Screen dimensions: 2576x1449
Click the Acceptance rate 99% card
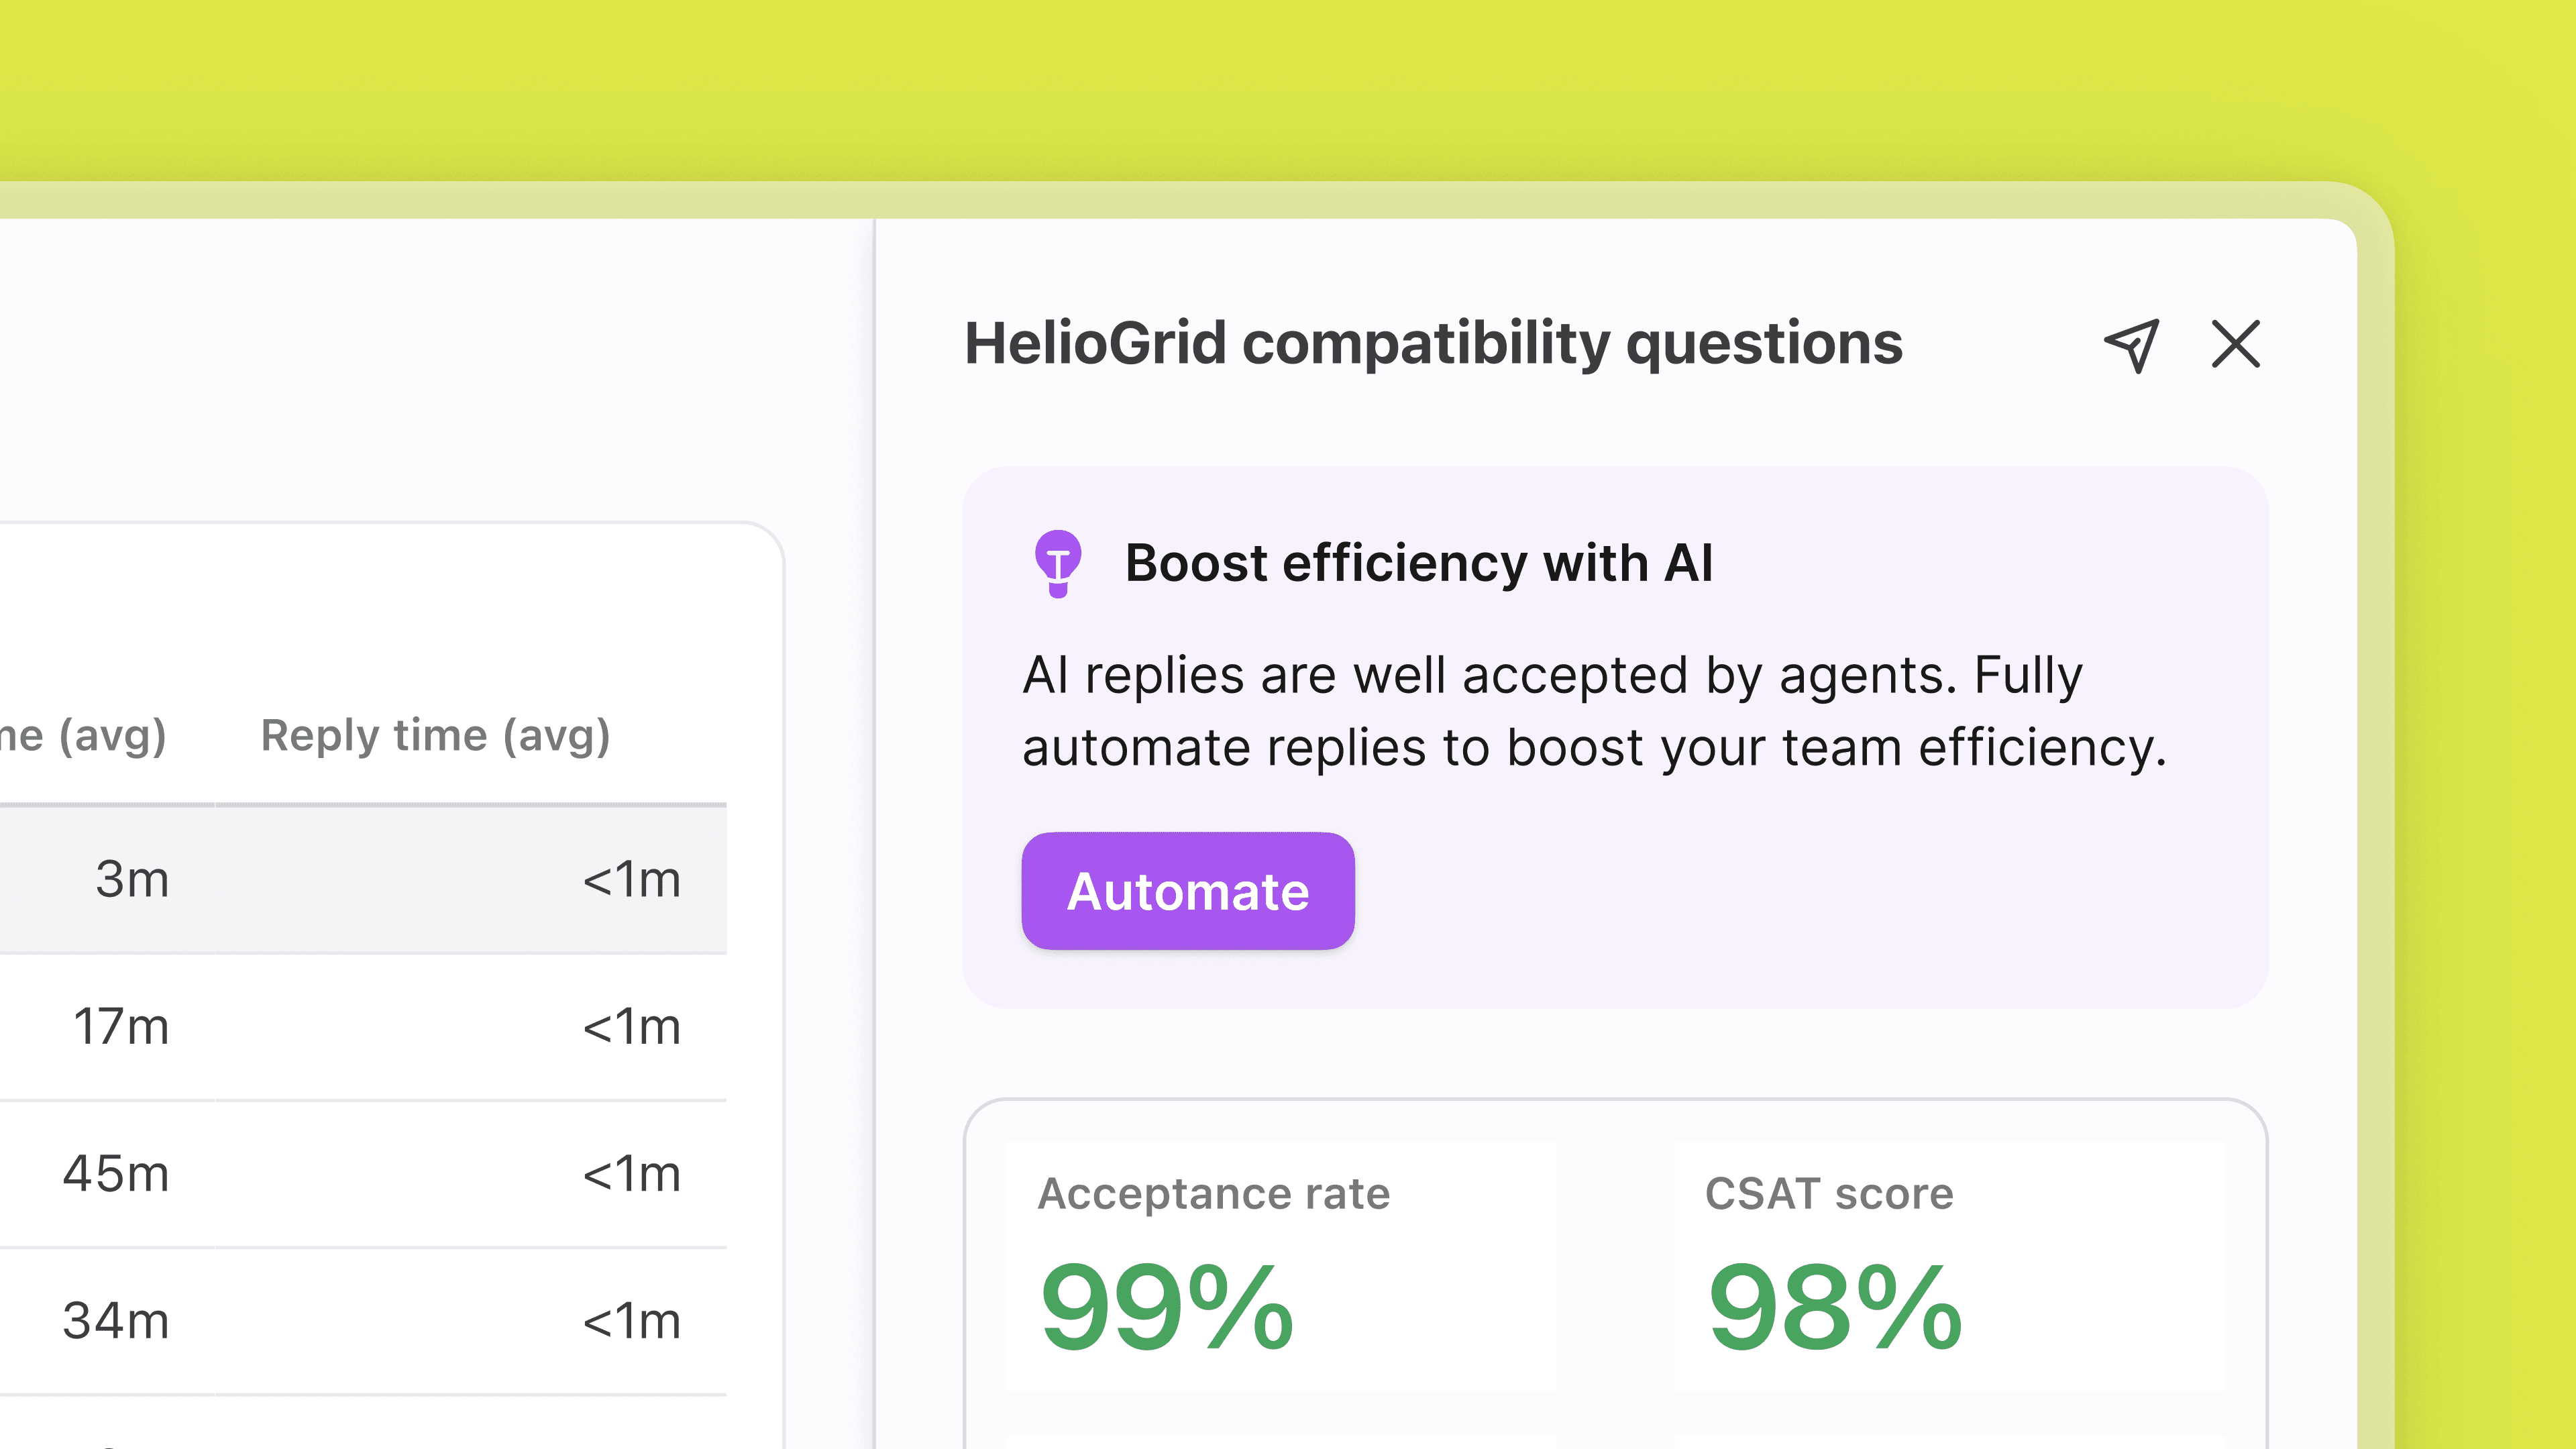click(x=1280, y=1266)
